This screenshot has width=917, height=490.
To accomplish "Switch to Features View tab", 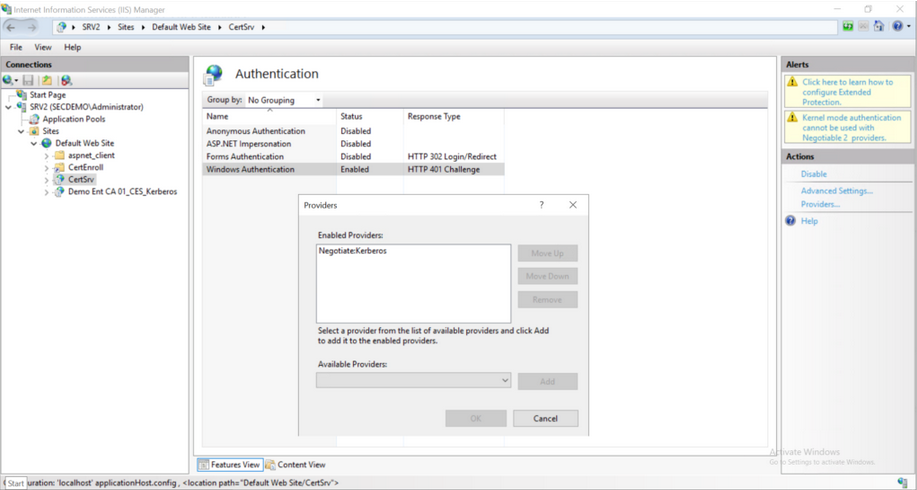I will (x=229, y=465).
